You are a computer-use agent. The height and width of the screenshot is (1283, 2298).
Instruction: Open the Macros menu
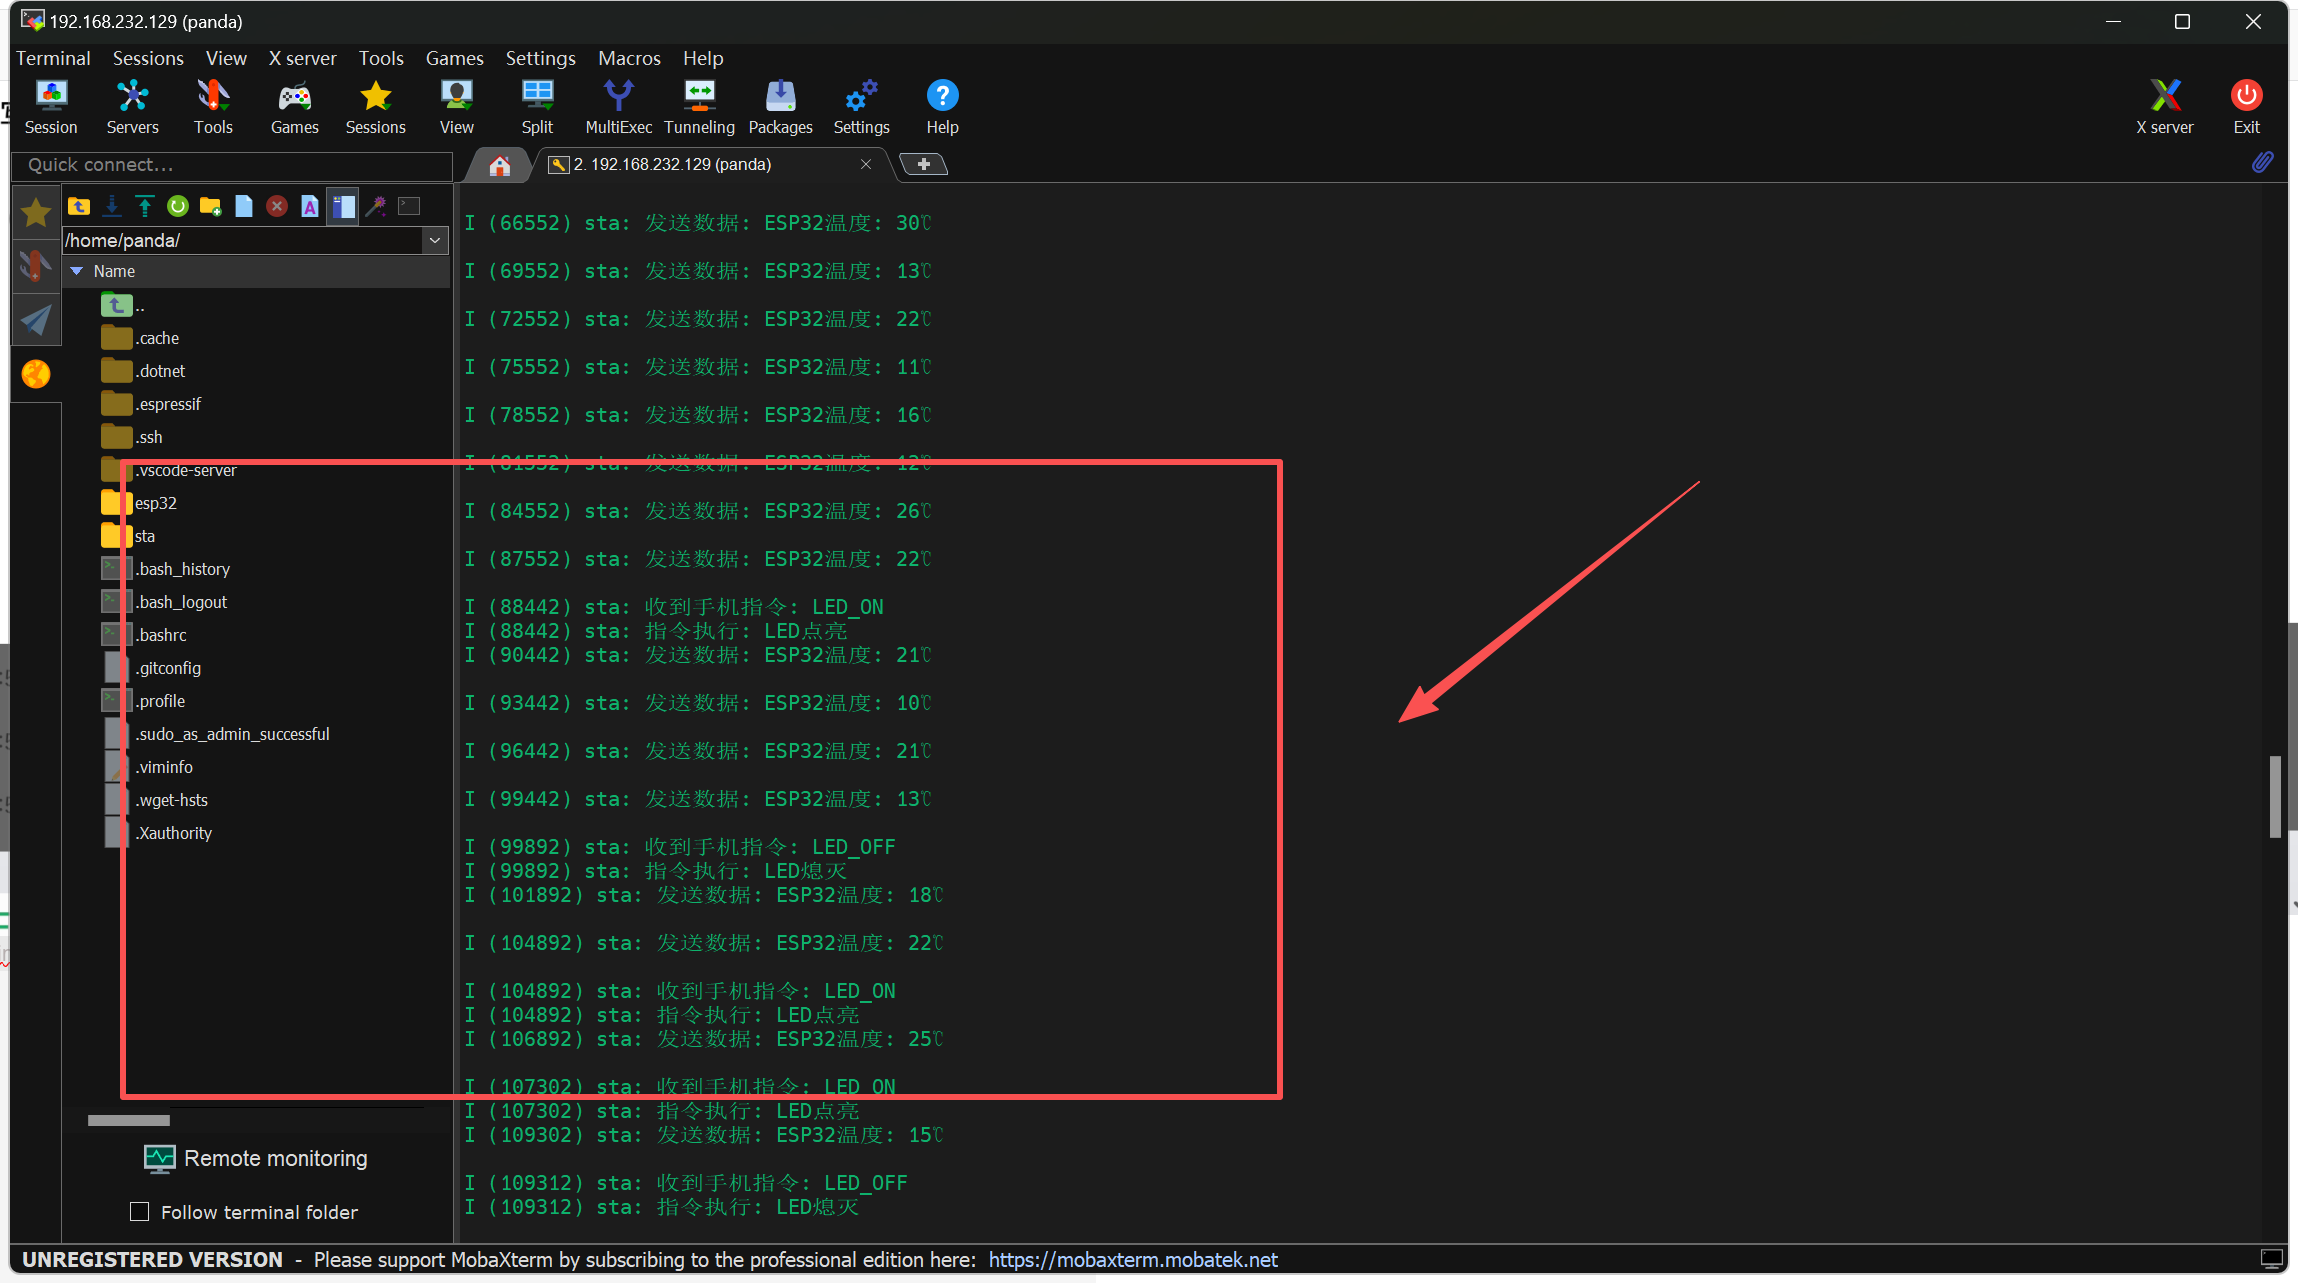629,58
